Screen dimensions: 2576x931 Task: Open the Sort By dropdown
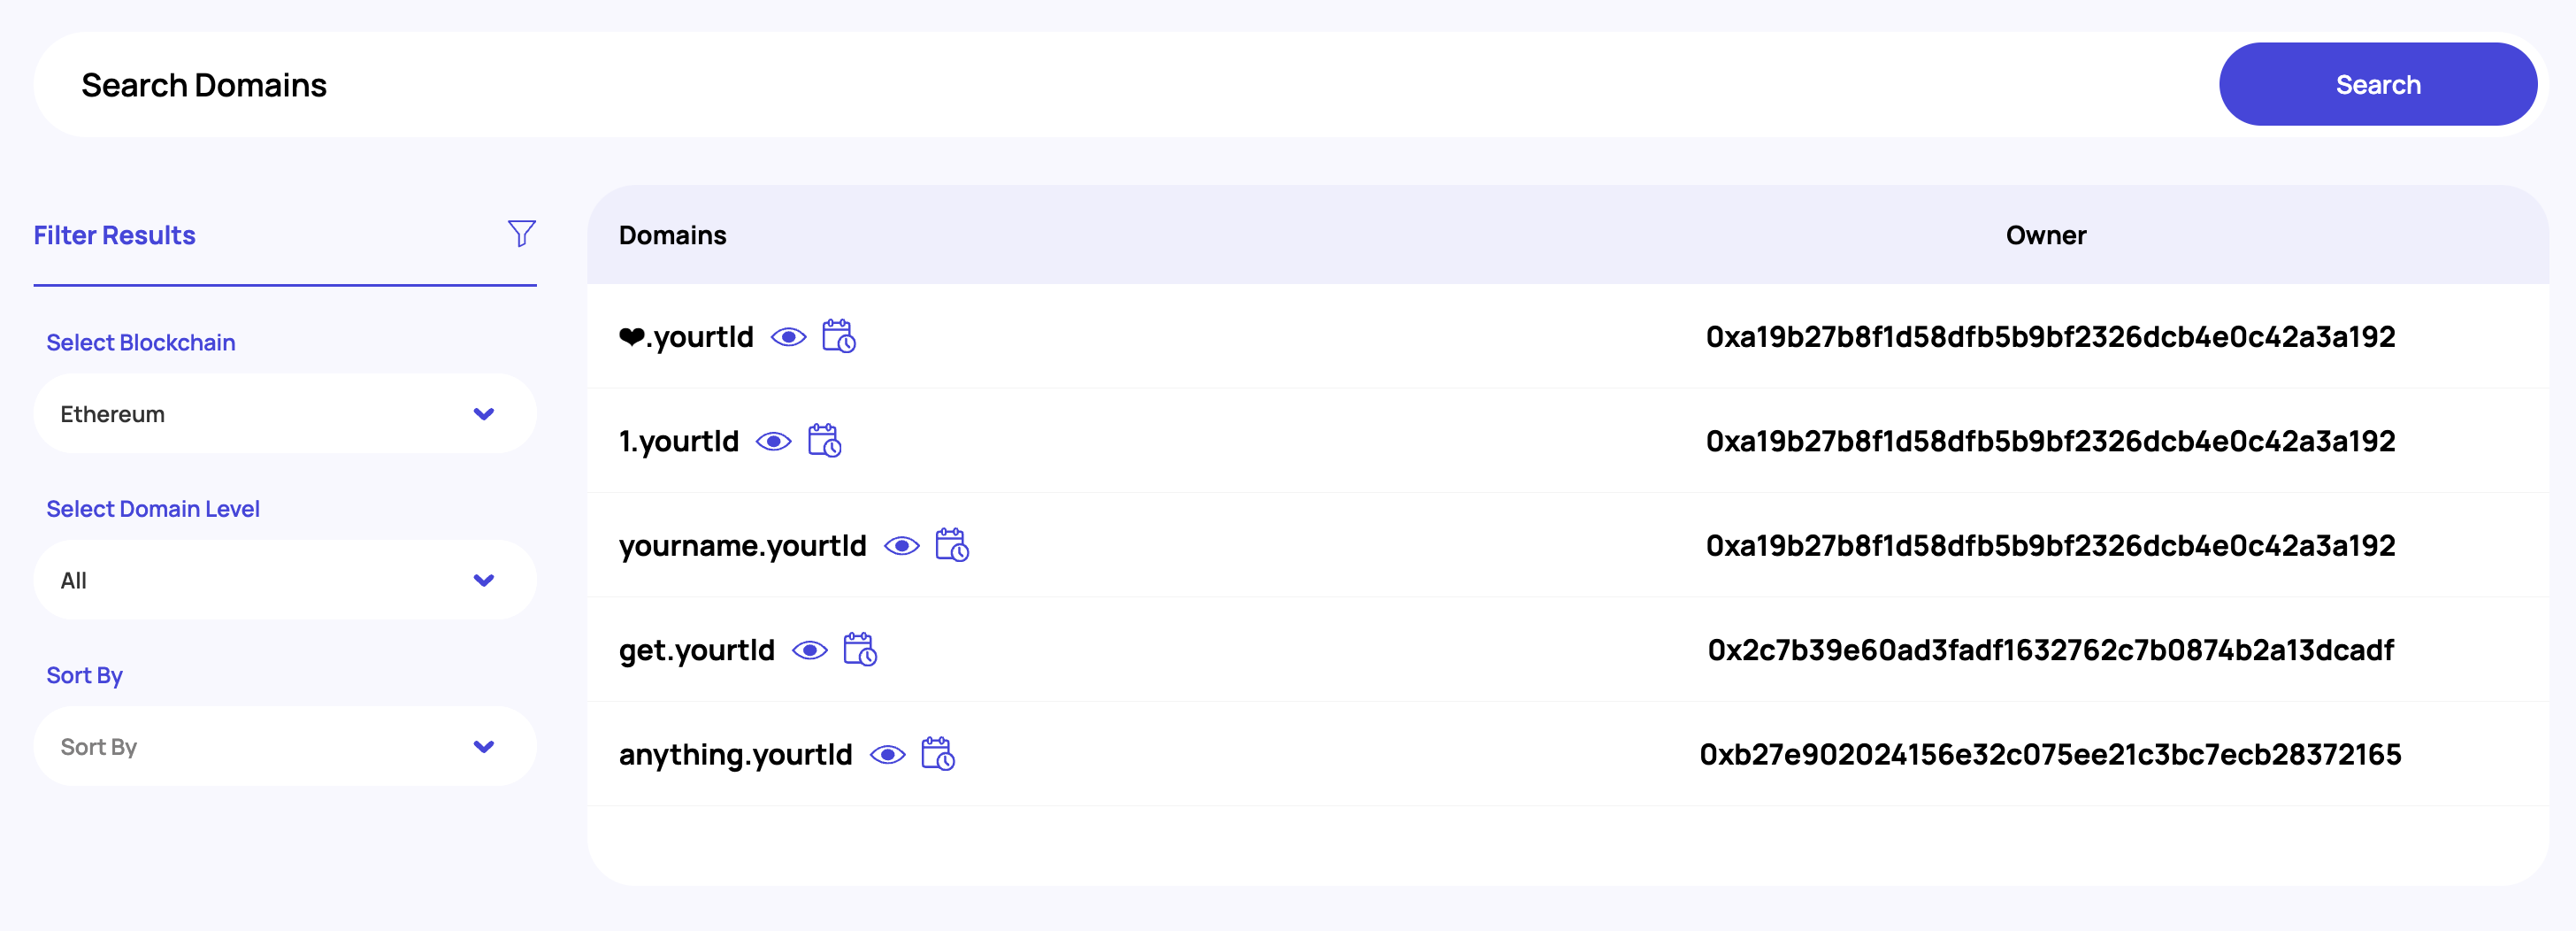point(284,747)
